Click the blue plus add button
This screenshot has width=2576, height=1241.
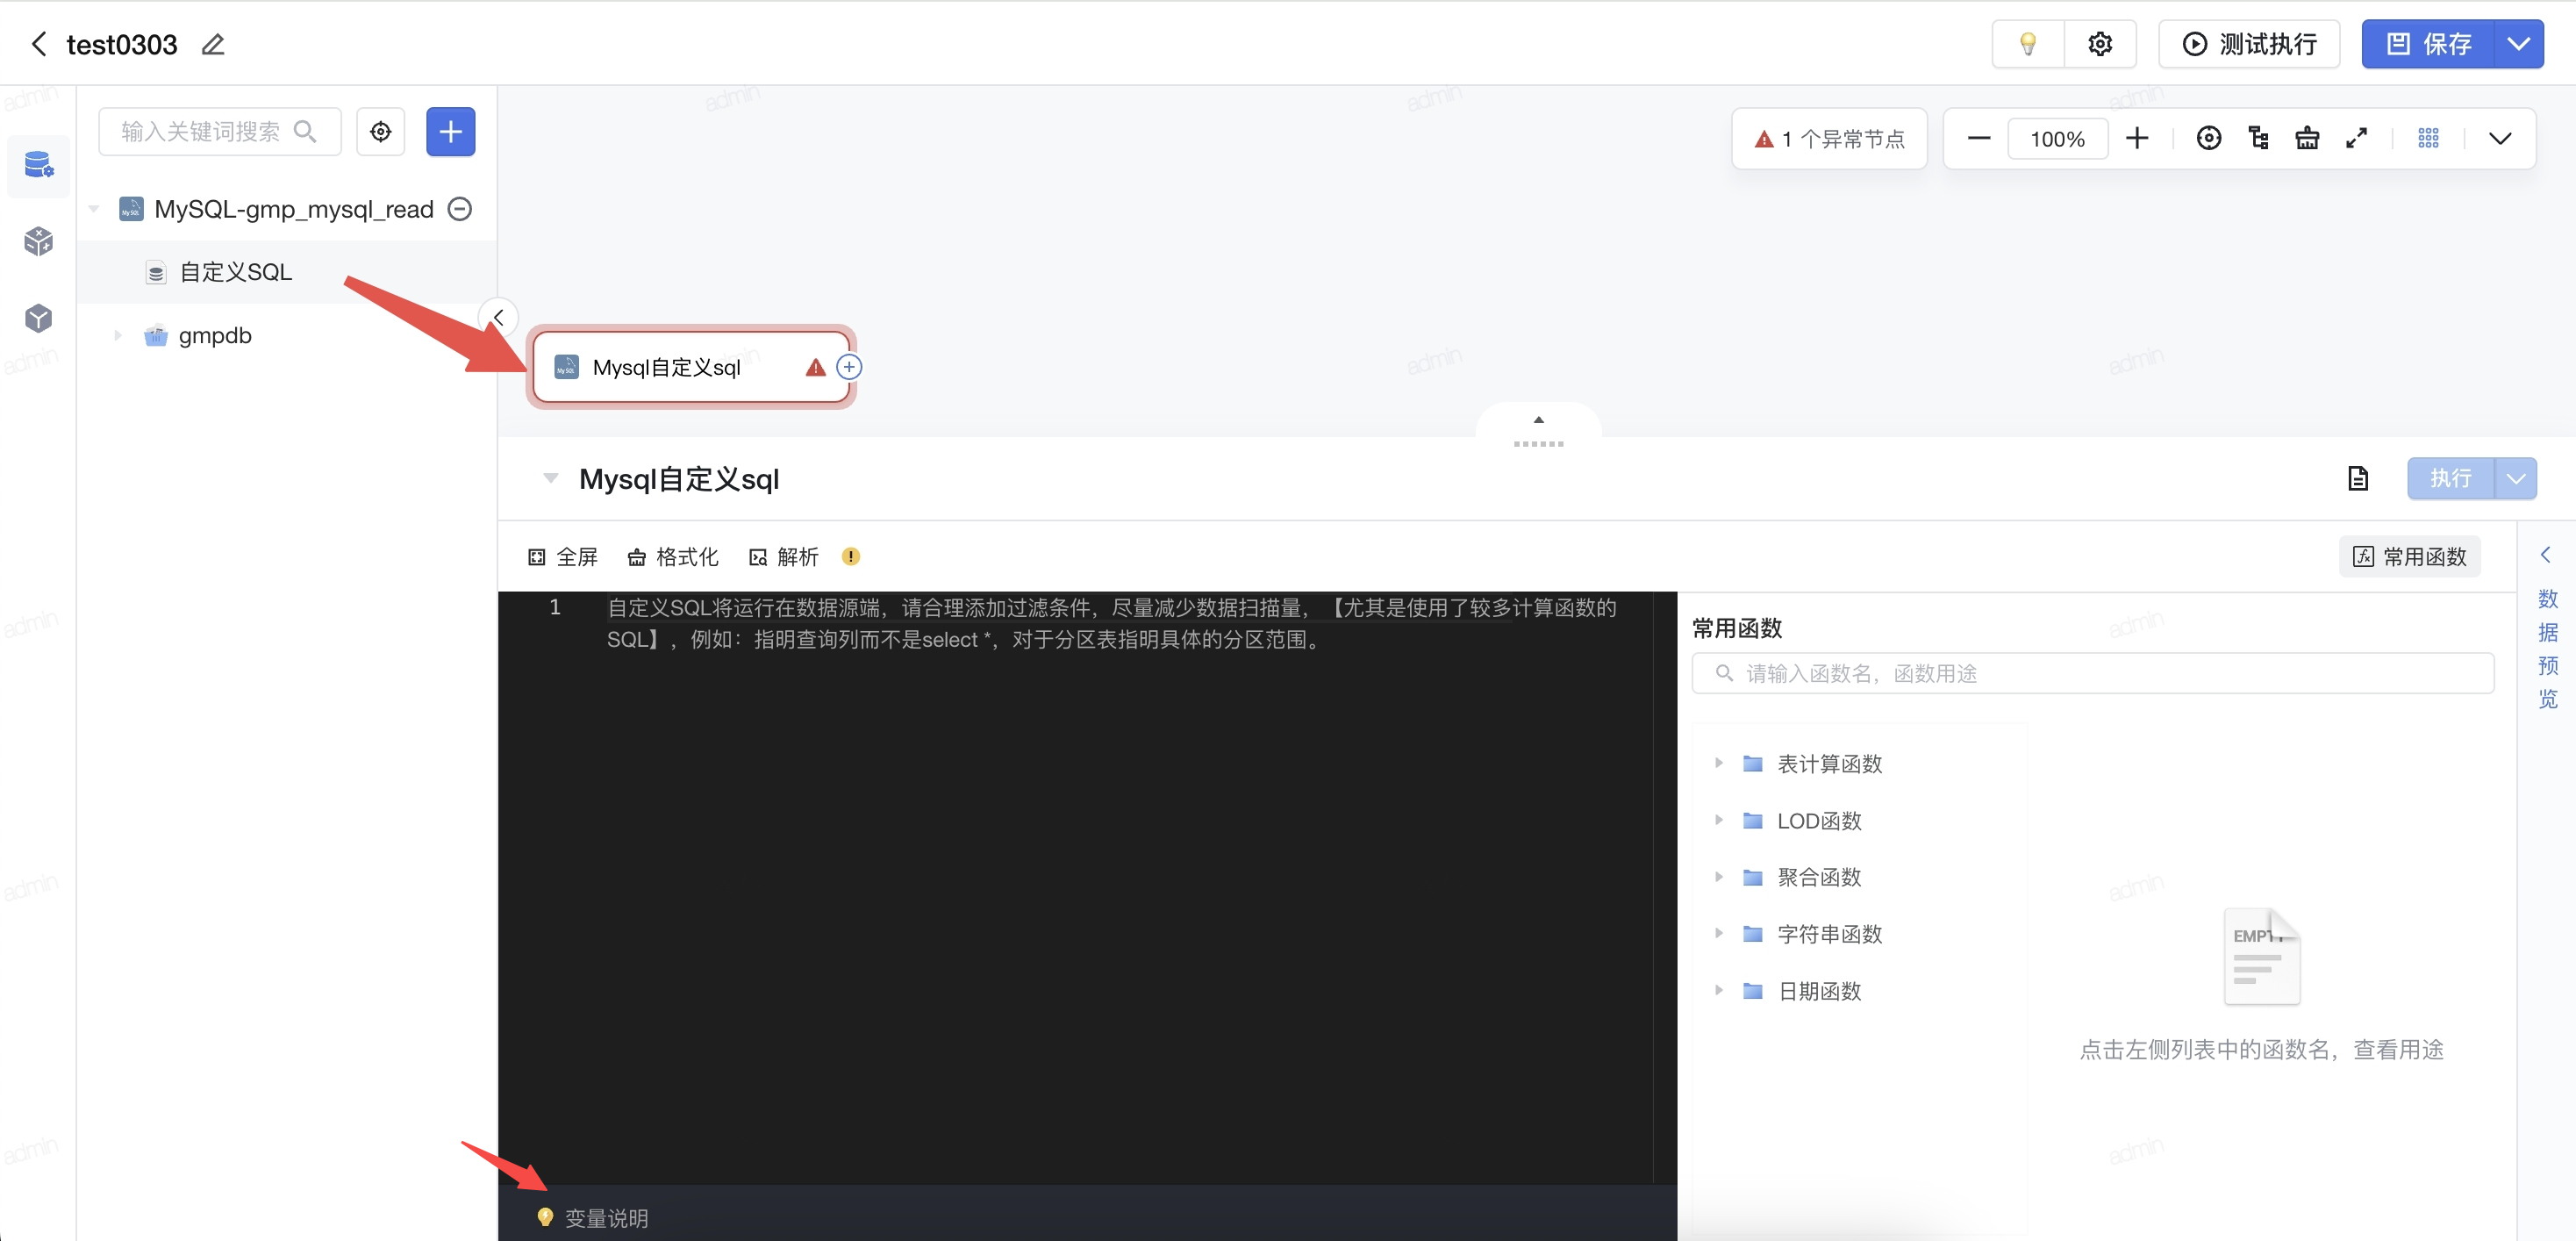pos(450,131)
